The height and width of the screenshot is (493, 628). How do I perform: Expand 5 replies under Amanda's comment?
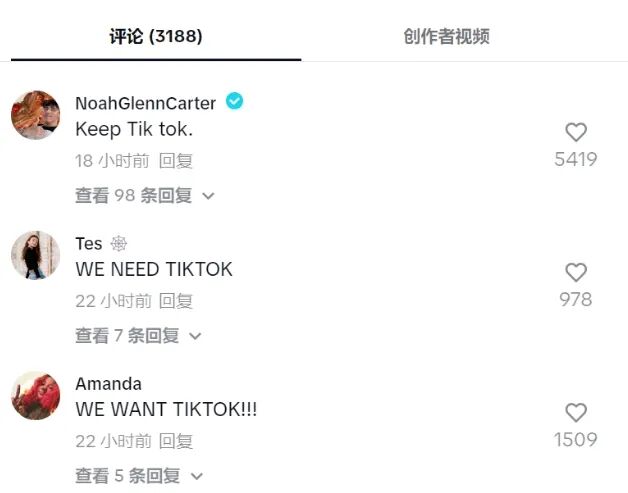139,476
